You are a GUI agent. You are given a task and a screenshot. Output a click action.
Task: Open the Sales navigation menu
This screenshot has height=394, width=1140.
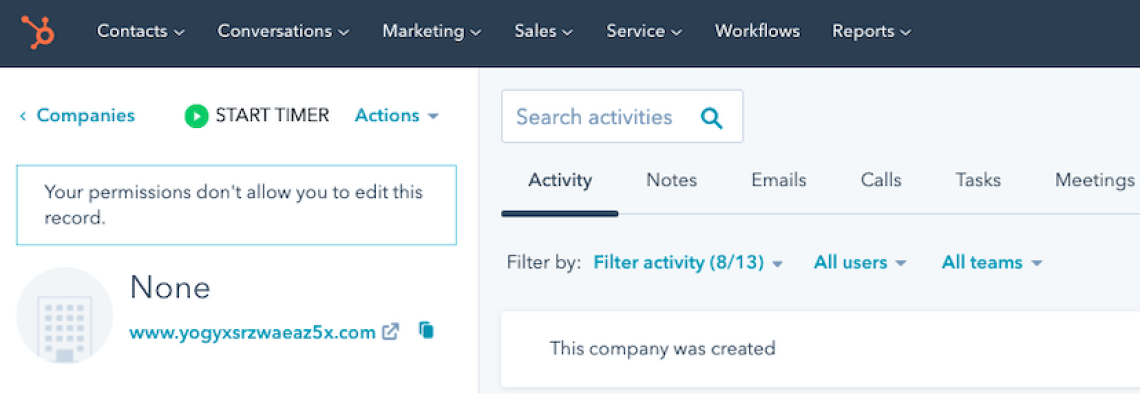tap(544, 32)
